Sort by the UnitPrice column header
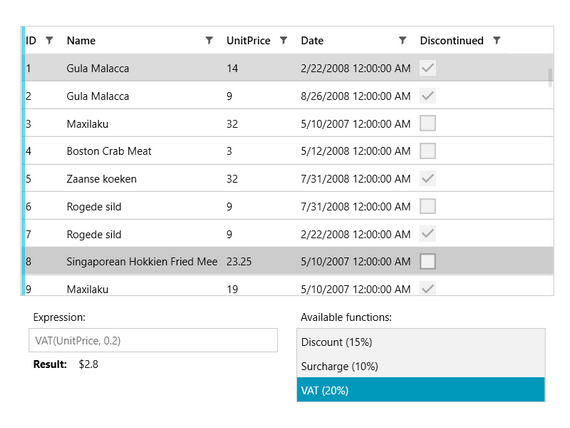Image resolution: width=570 pixels, height=428 pixels. tap(248, 40)
